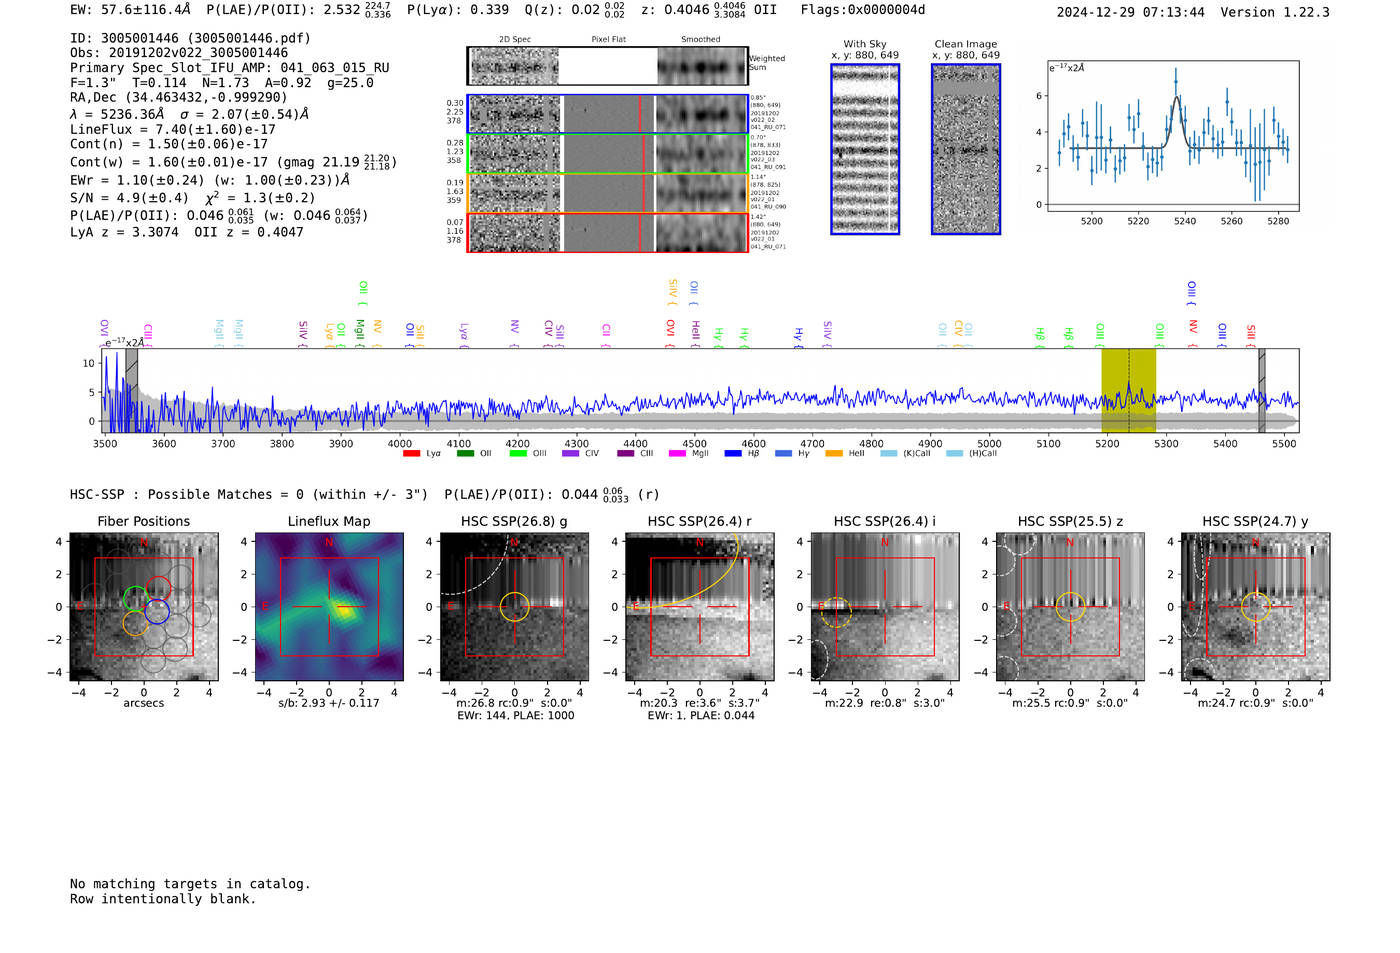
Task: Select the HSC SSP(26.4) r-band cutout
Action: 699,607
